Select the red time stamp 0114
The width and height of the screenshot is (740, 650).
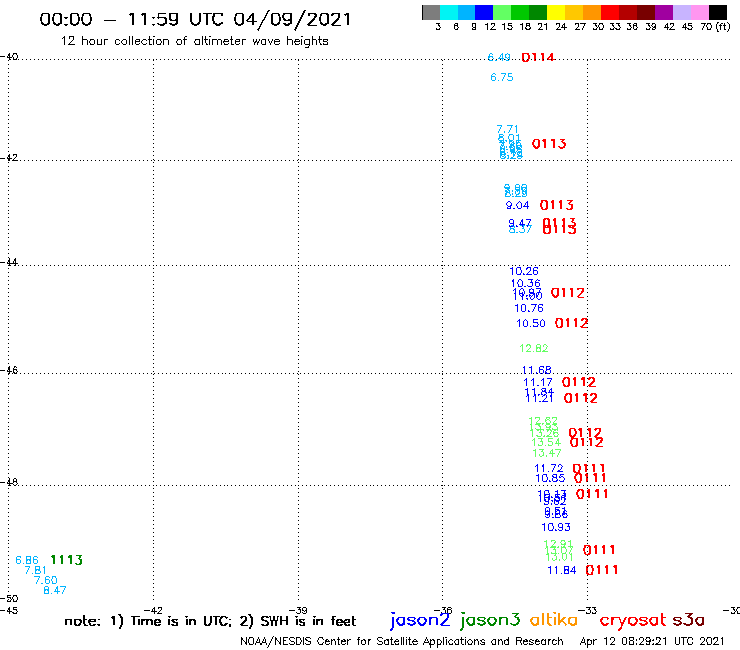tap(538, 58)
